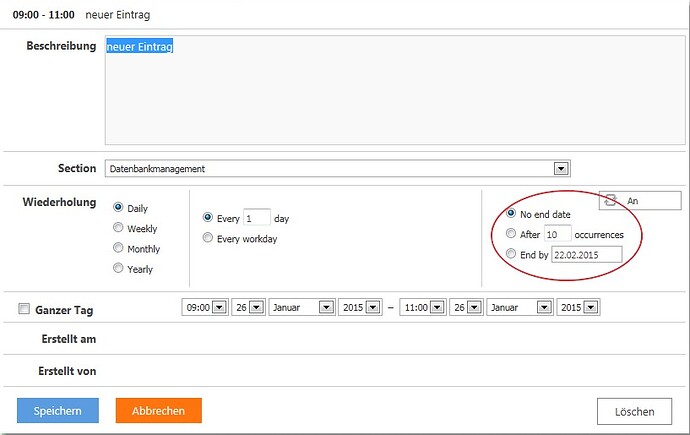The image size is (690, 435).
Task: Open the end year 2015 dropdown
Action: coord(578,307)
